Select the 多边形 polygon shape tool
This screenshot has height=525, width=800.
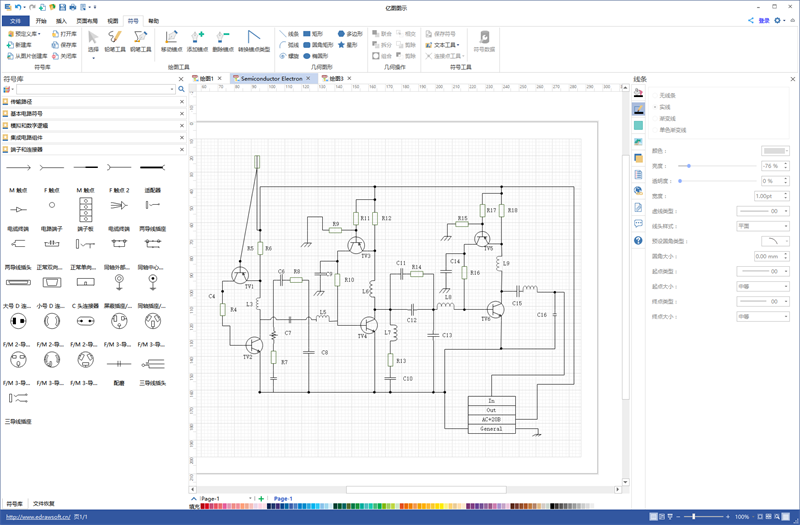(x=350, y=34)
